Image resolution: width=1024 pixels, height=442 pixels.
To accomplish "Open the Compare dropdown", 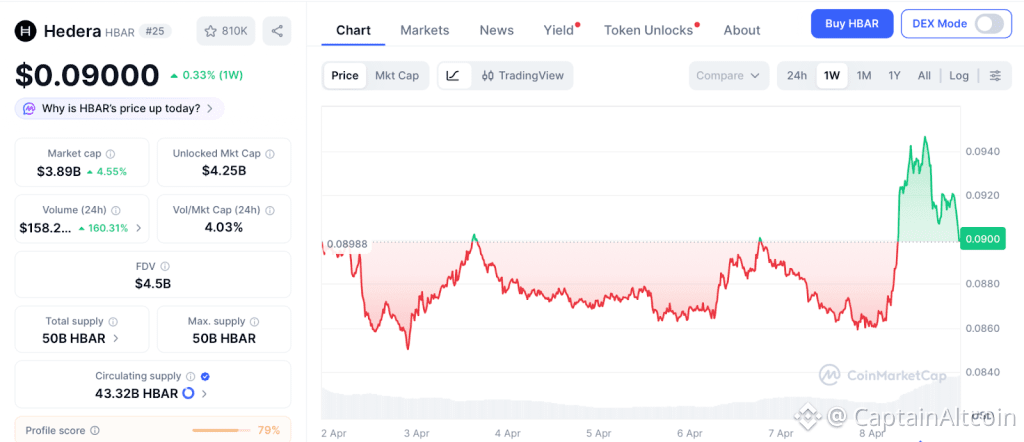I will point(728,76).
